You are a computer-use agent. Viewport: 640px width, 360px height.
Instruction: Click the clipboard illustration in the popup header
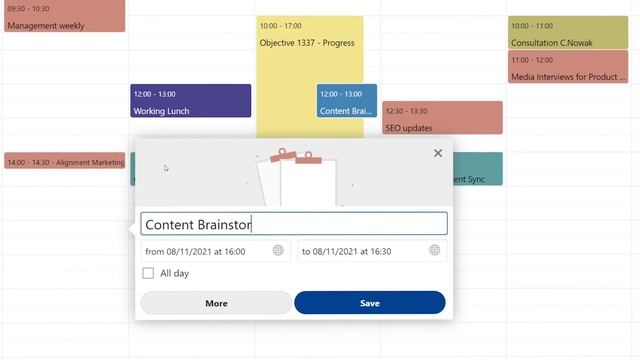298,178
